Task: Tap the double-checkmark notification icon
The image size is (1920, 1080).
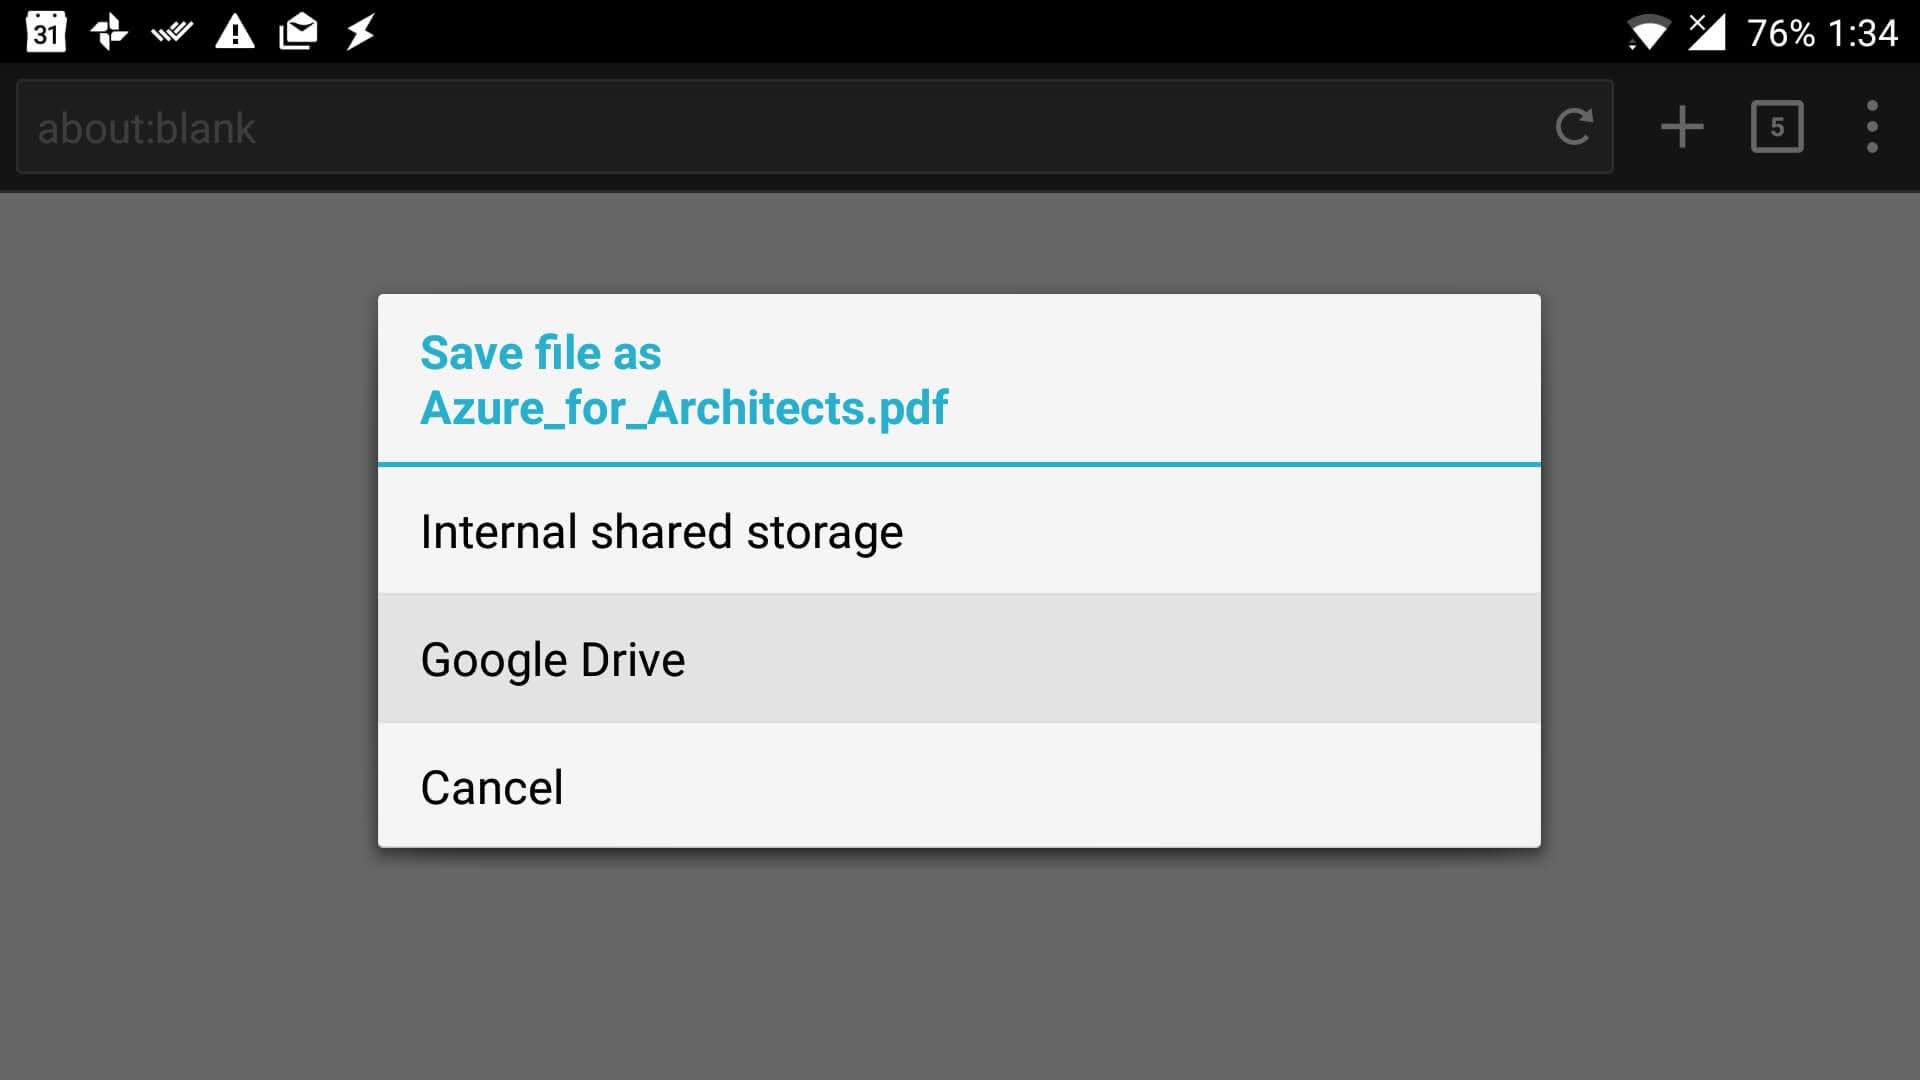Action: point(172,33)
